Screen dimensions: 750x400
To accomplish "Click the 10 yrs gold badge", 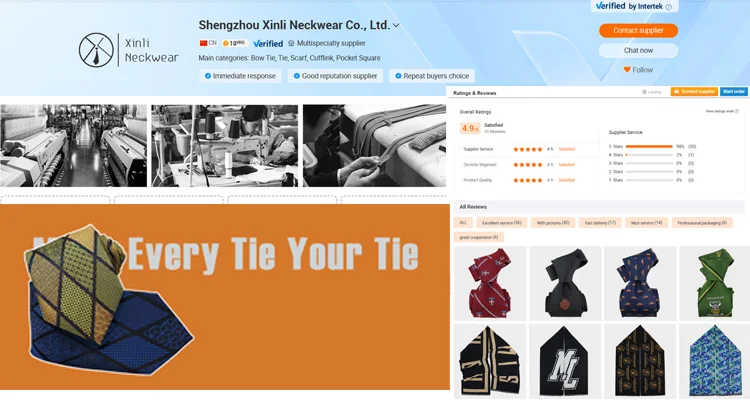I will pyautogui.click(x=234, y=43).
